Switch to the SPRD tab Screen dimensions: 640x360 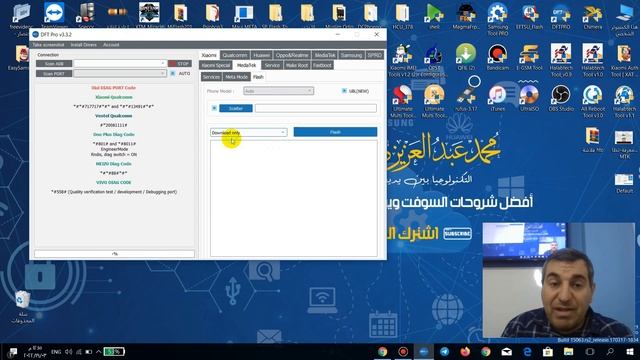374,55
